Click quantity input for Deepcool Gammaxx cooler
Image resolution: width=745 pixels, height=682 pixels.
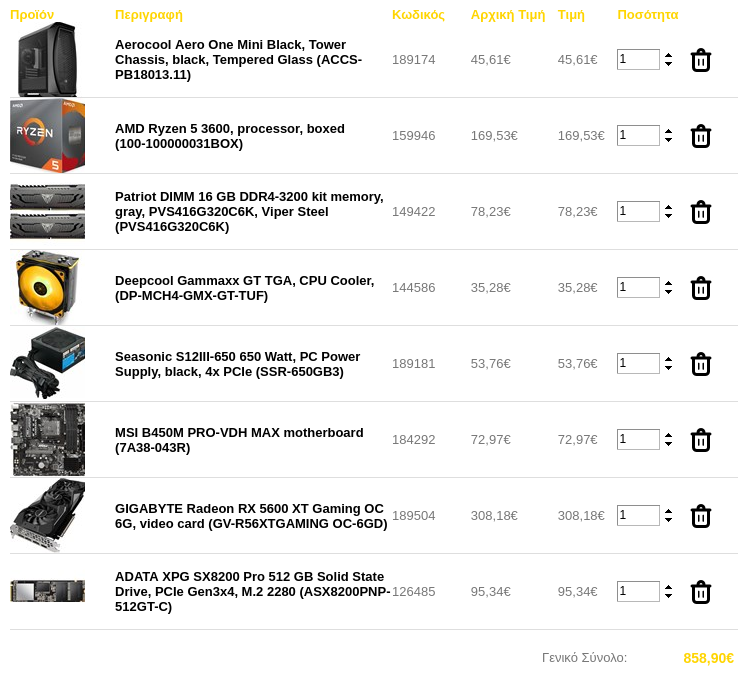coord(638,288)
